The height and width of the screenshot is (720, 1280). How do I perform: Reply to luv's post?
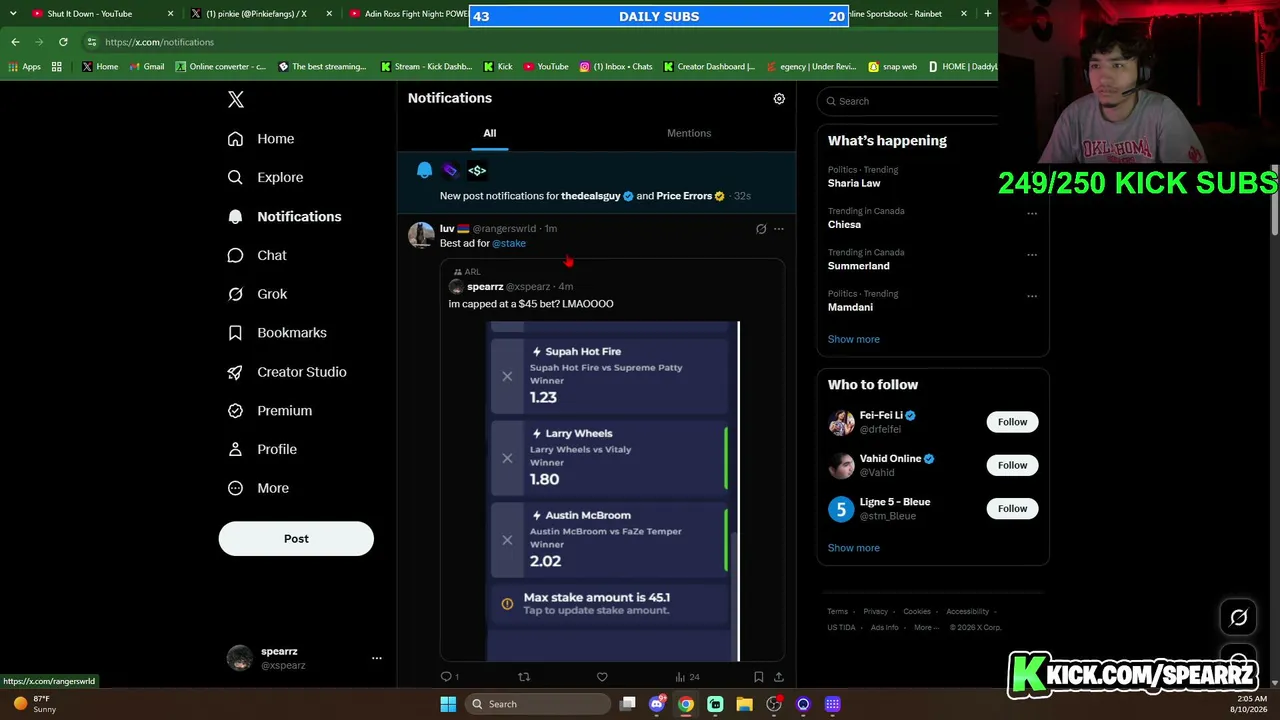pyautogui.click(x=447, y=677)
